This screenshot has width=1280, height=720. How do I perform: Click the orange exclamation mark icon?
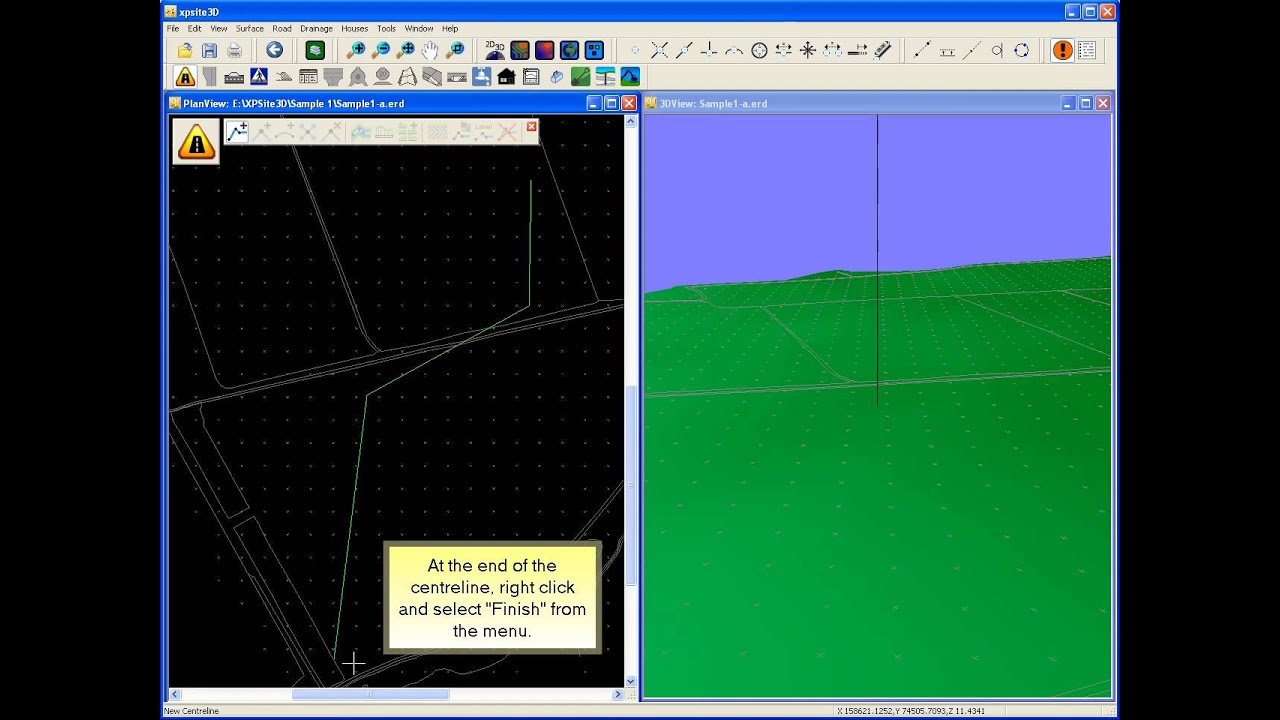pyautogui.click(x=1062, y=50)
